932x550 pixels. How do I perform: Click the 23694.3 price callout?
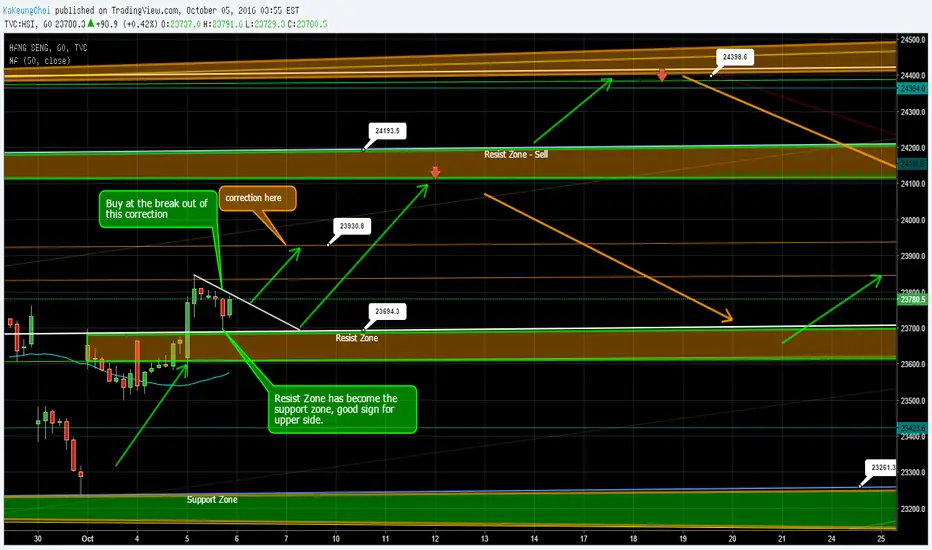click(x=388, y=311)
